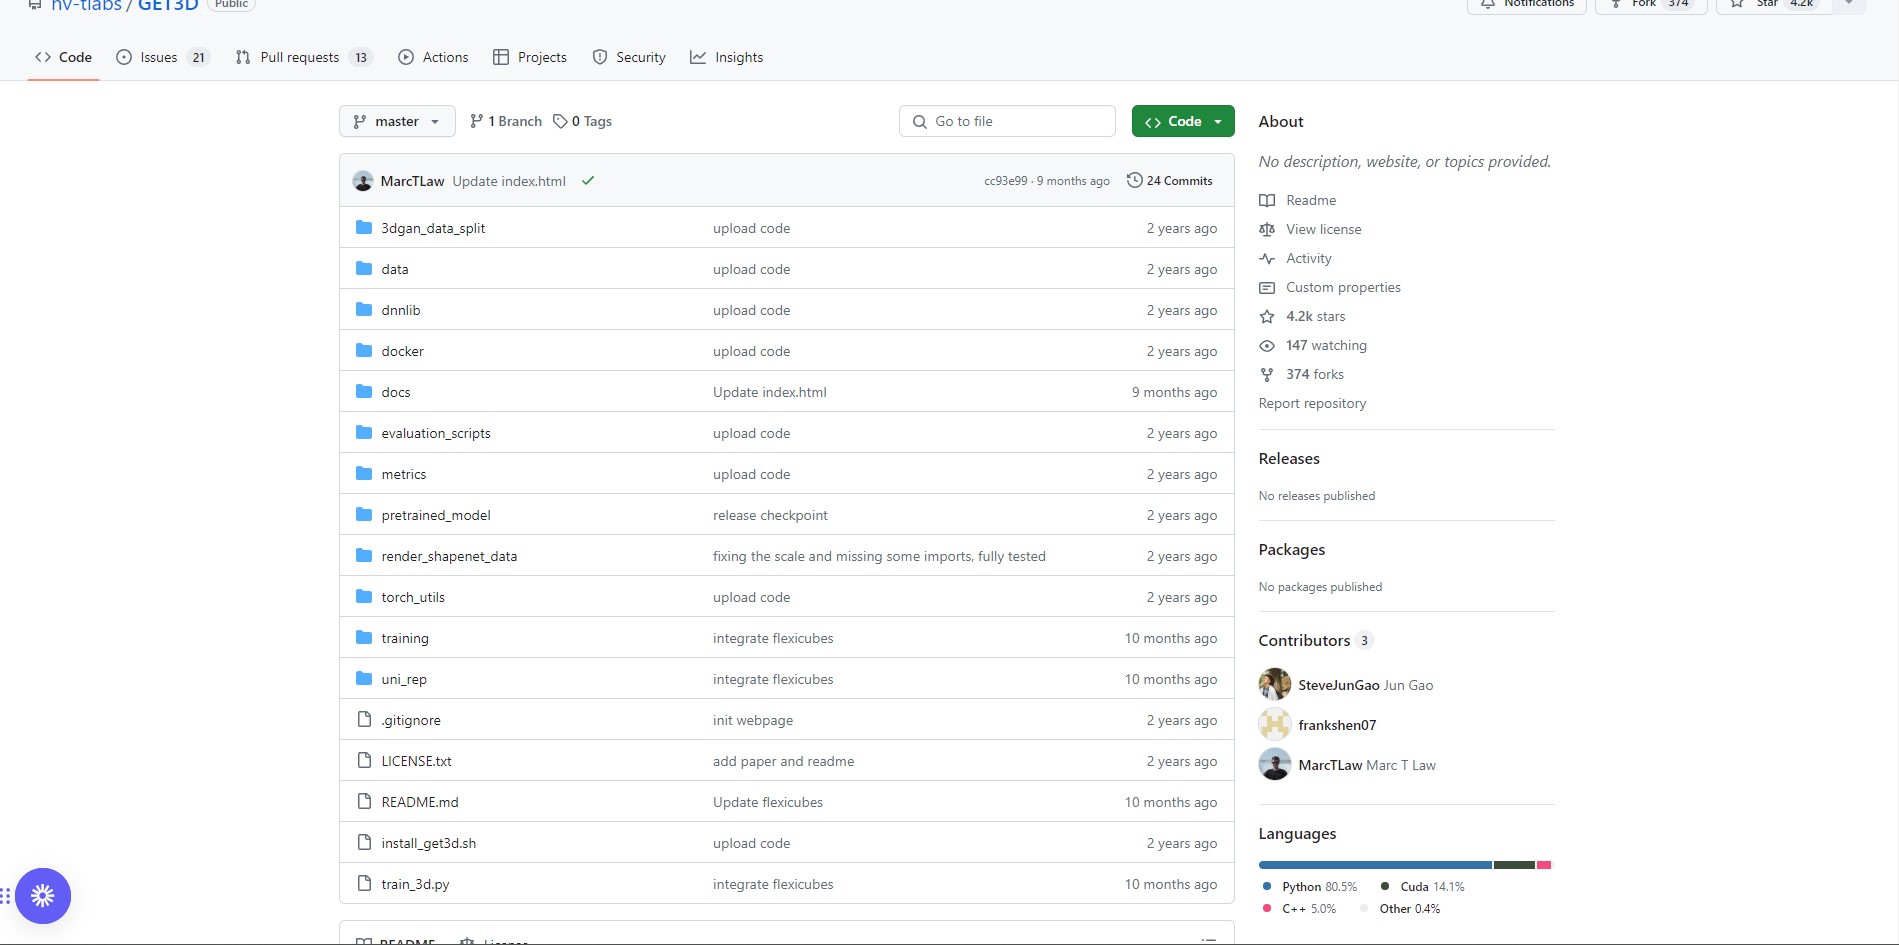Click the file icon beside install_get3d.sh
The width and height of the screenshot is (1899, 945).
[364, 843]
